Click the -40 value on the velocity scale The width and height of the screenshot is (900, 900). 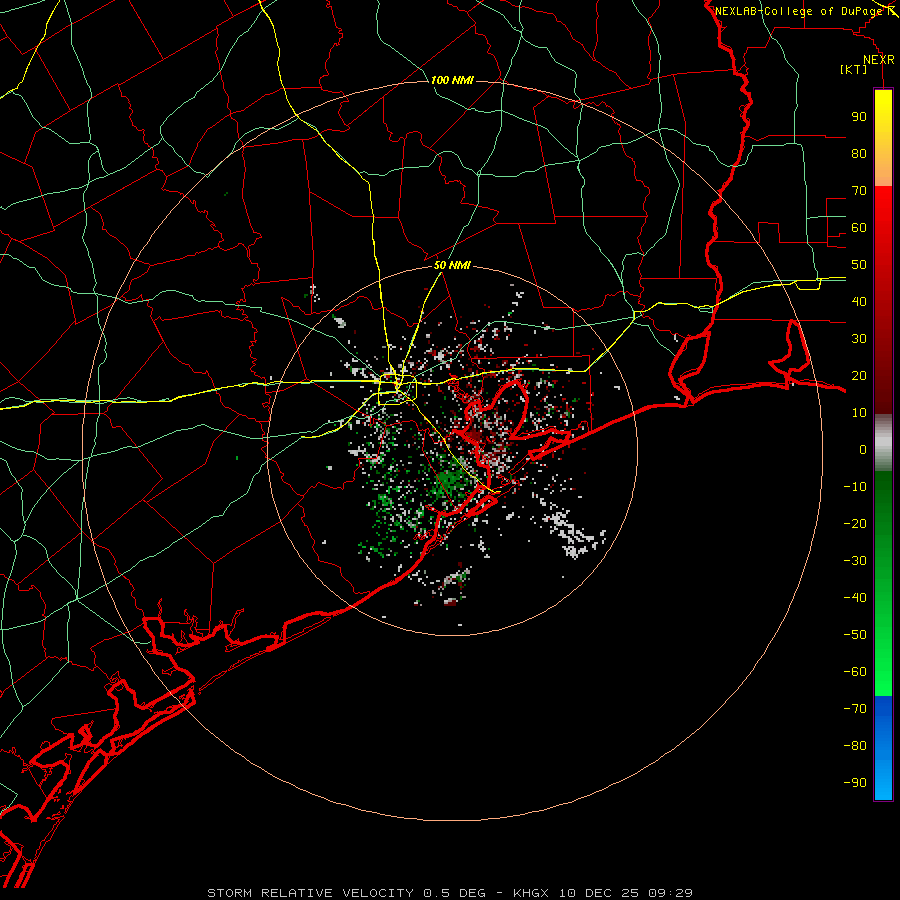pos(855,598)
